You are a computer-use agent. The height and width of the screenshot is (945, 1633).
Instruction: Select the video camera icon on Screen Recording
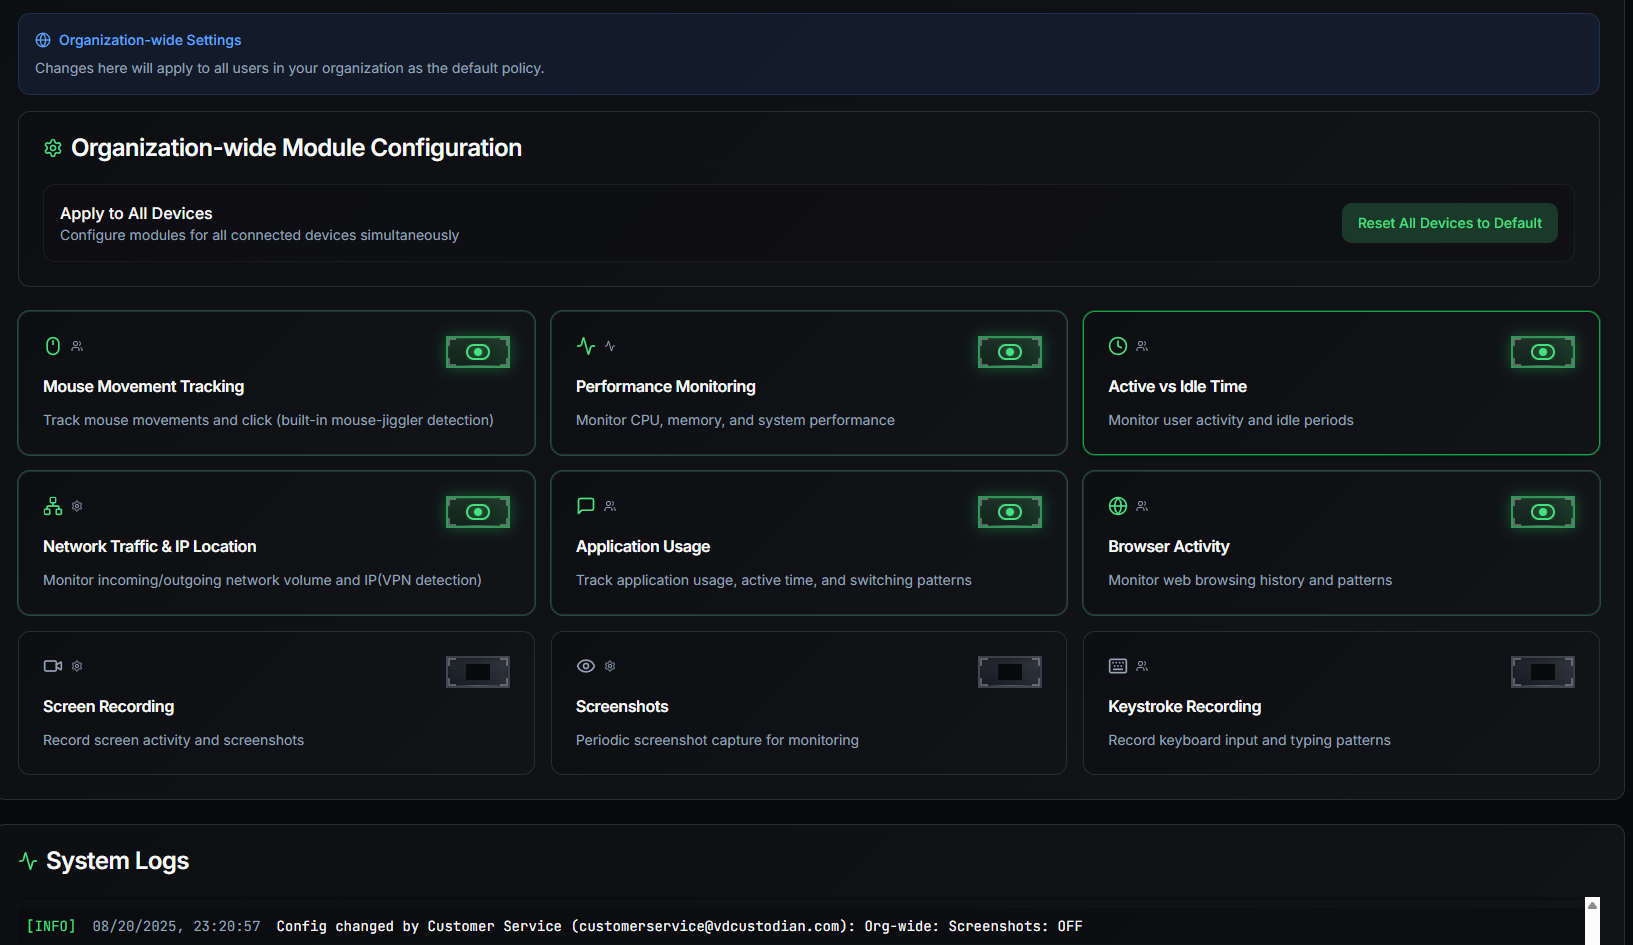[52, 666]
